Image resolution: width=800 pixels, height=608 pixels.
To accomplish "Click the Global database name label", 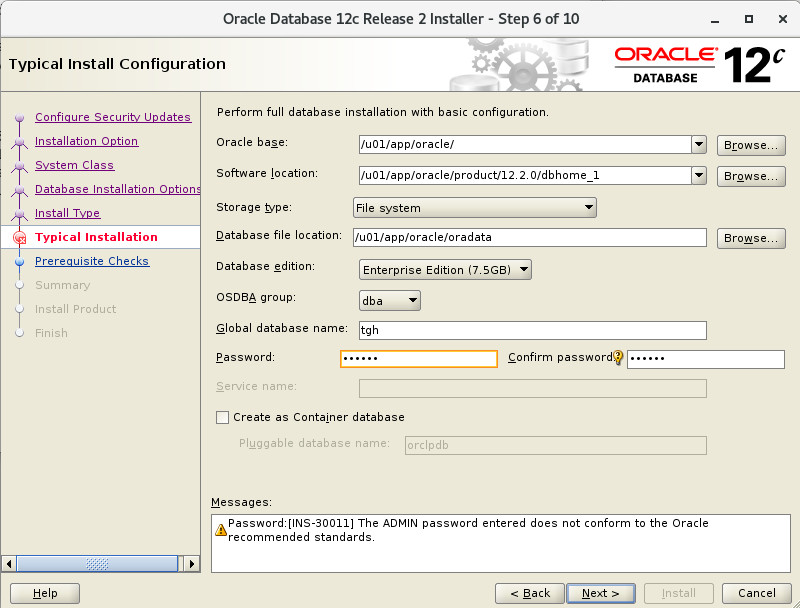I will (x=282, y=328).
